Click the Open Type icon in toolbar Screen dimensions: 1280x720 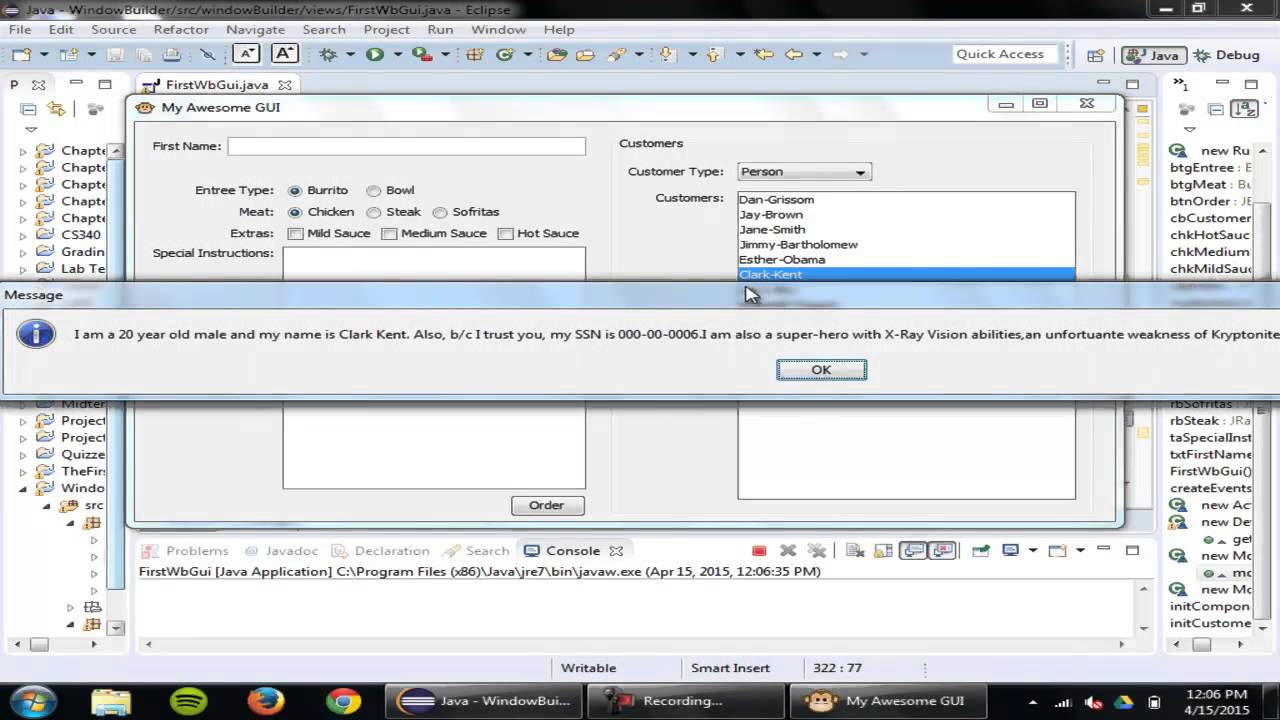[557, 55]
